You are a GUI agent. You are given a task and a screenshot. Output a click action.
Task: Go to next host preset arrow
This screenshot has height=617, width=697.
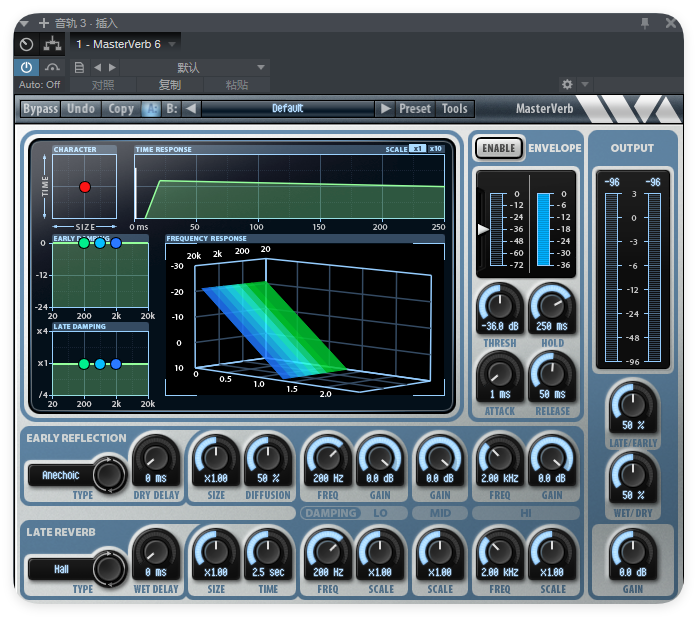pos(112,68)
